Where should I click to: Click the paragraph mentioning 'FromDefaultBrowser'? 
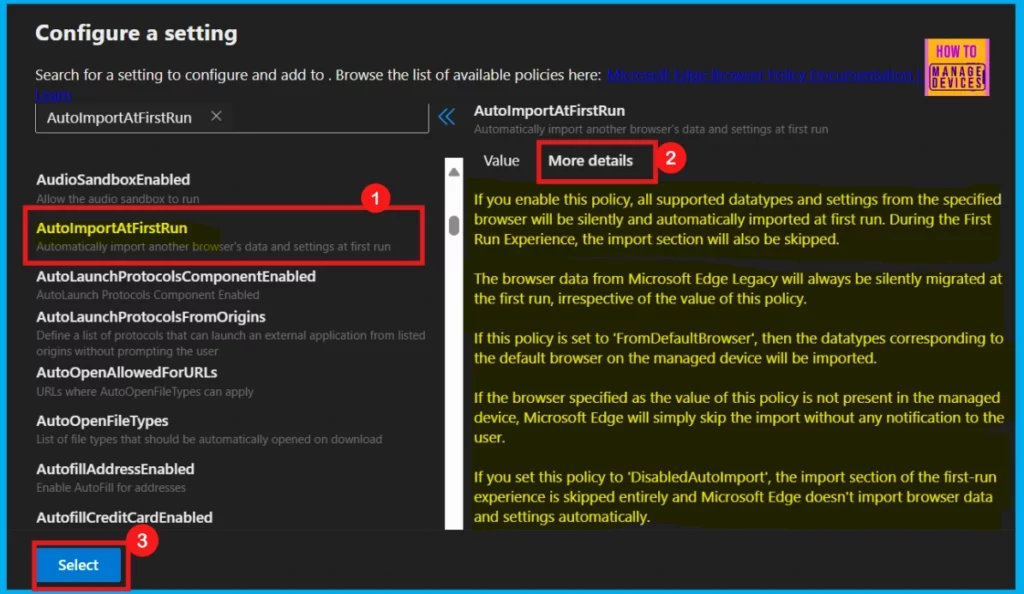pyautogui.click(x=738, y=348)
